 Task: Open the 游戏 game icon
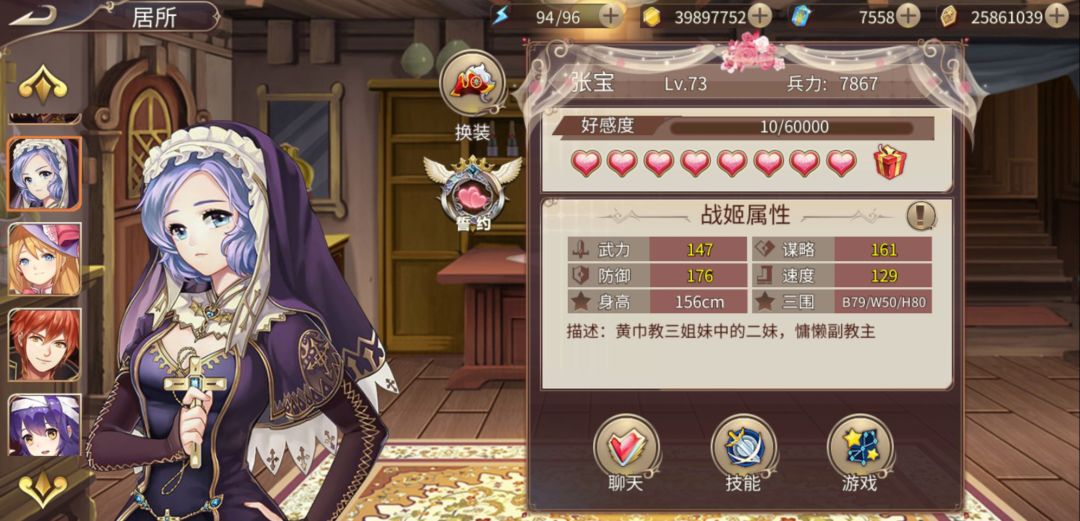[860, 446]
